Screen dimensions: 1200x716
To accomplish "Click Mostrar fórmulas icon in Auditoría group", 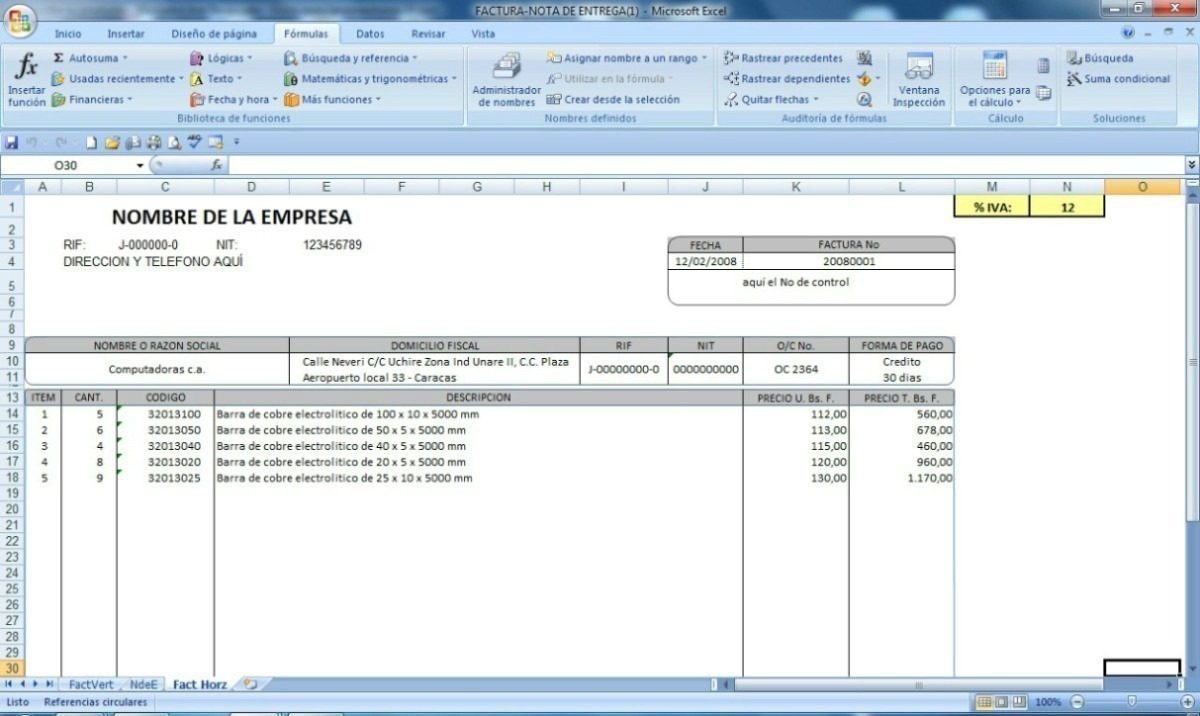I will pos(865,58).
